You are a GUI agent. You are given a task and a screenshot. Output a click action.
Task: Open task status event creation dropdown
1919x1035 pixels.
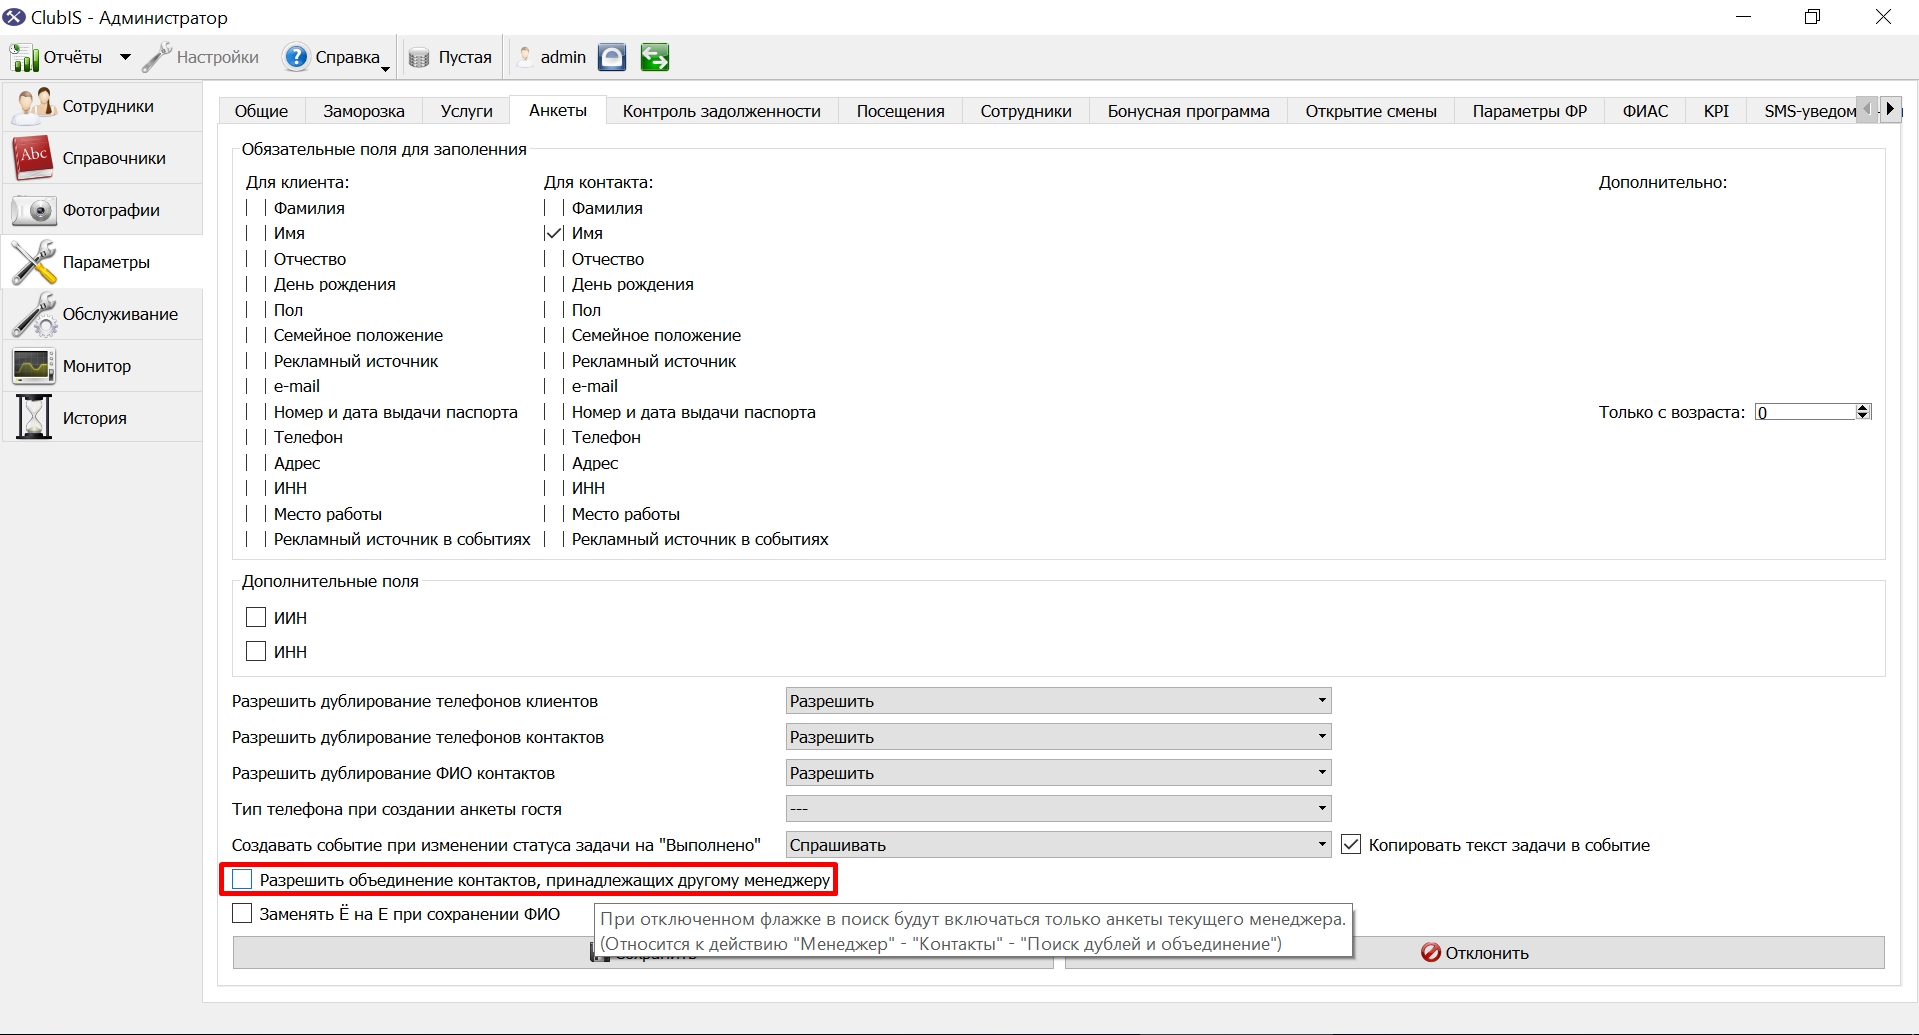tap(1058, 845)
